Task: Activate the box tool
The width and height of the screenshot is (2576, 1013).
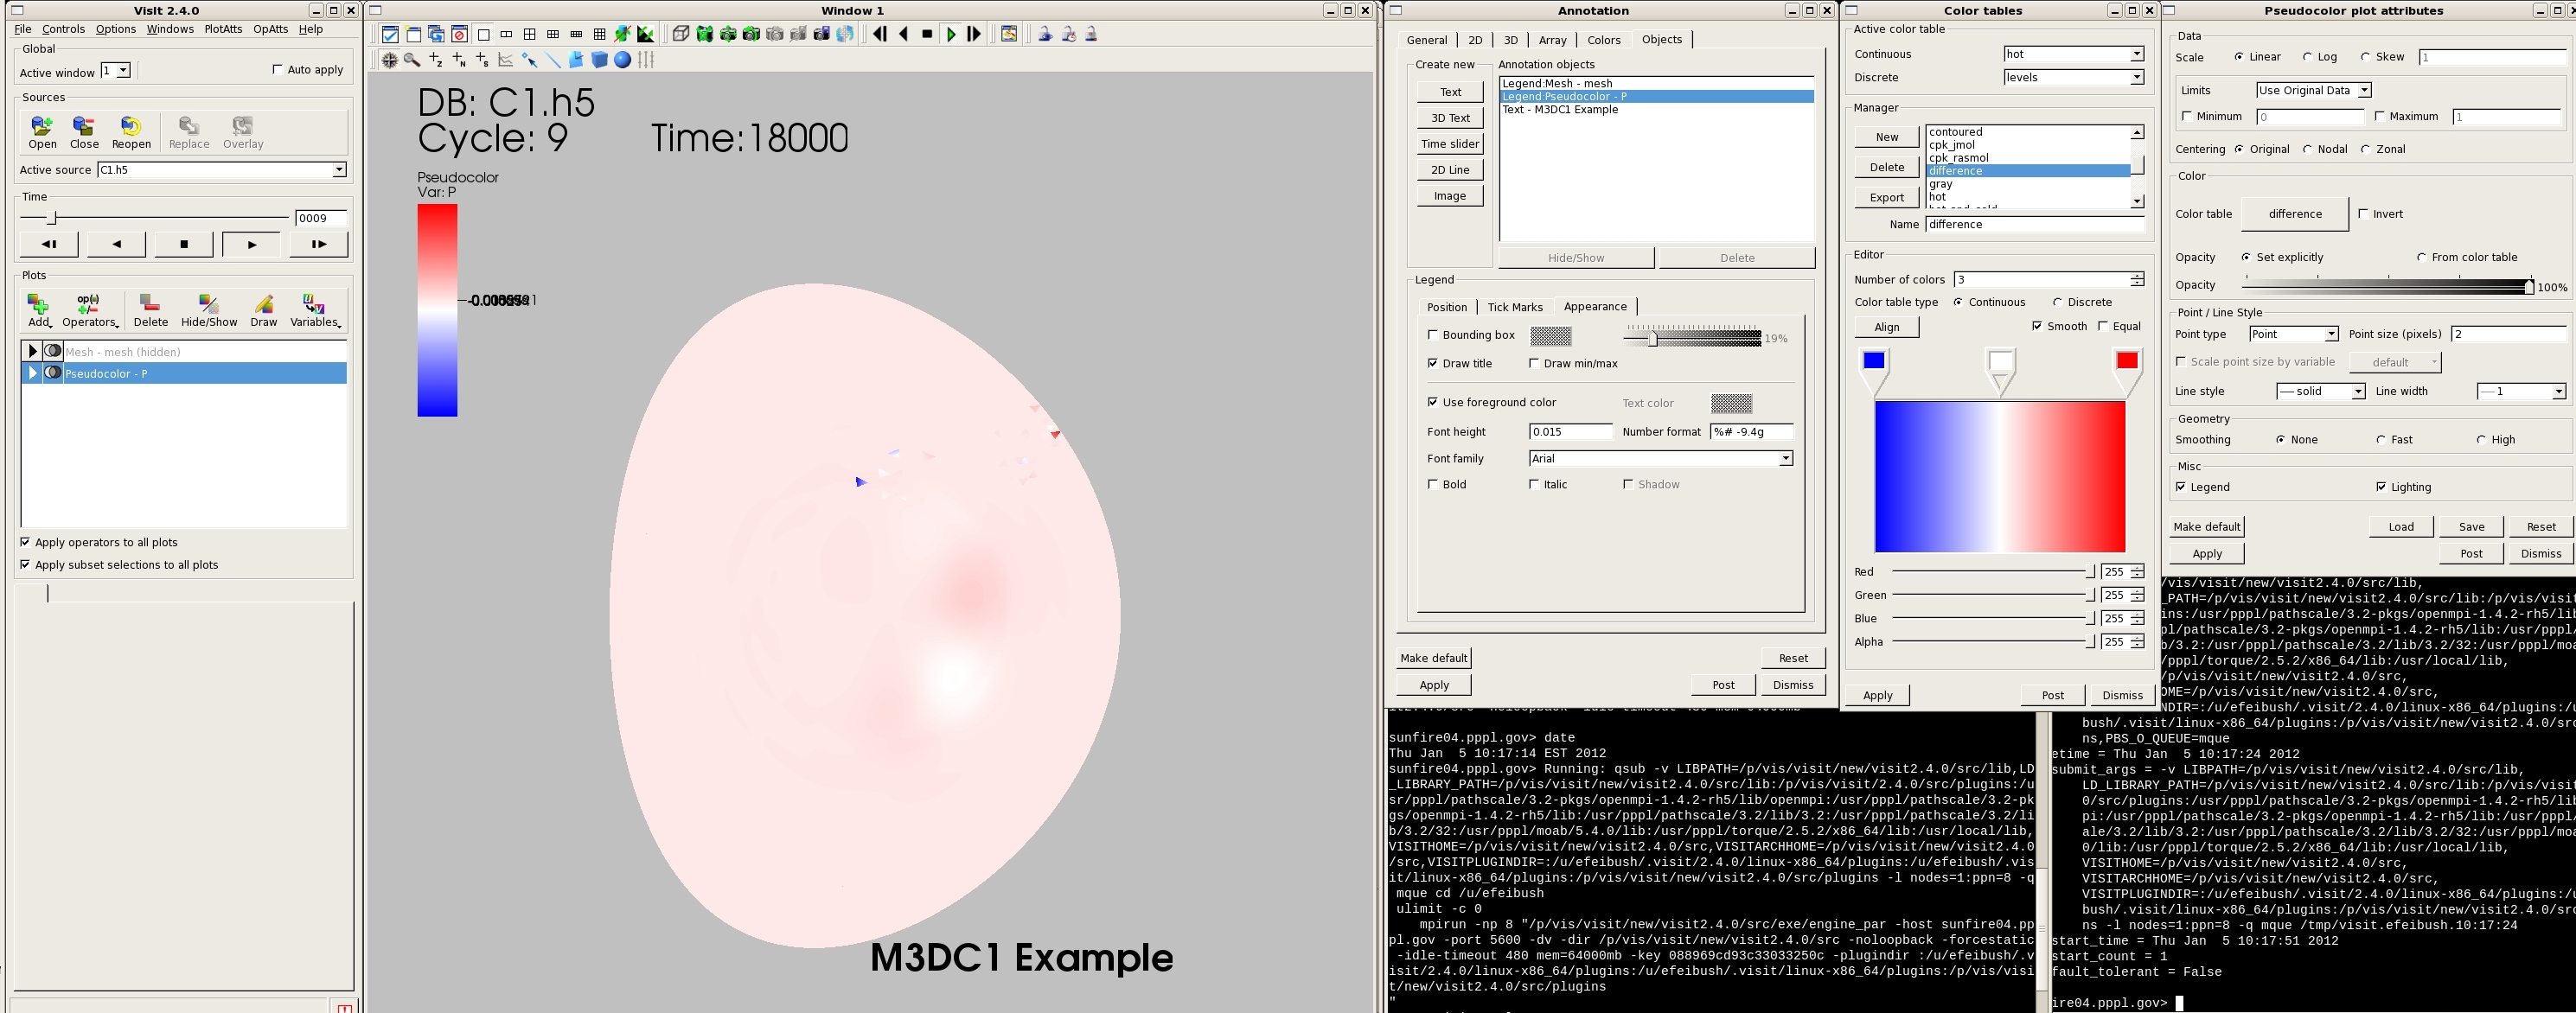Action: pos(599,60)
